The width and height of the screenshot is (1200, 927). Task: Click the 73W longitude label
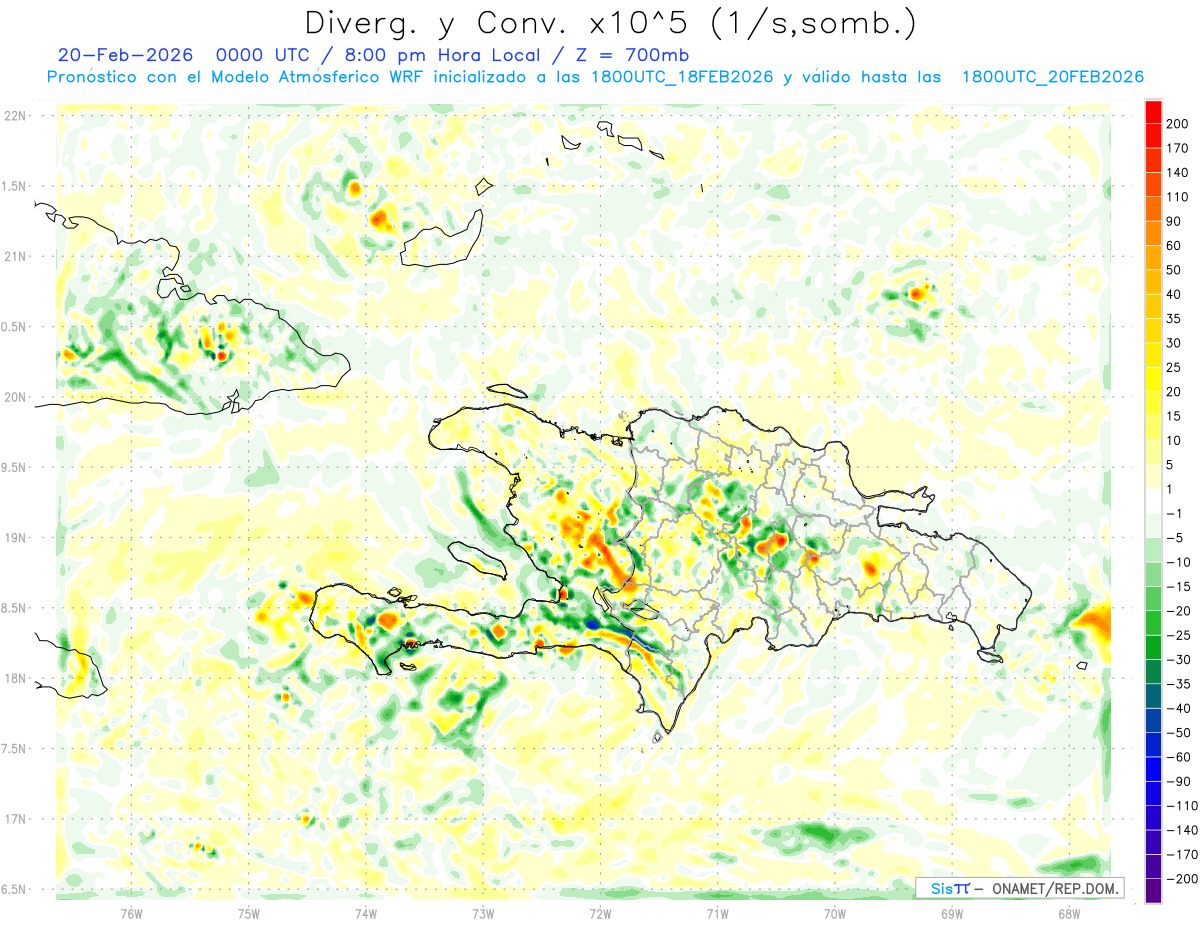(x=483, y=913)
